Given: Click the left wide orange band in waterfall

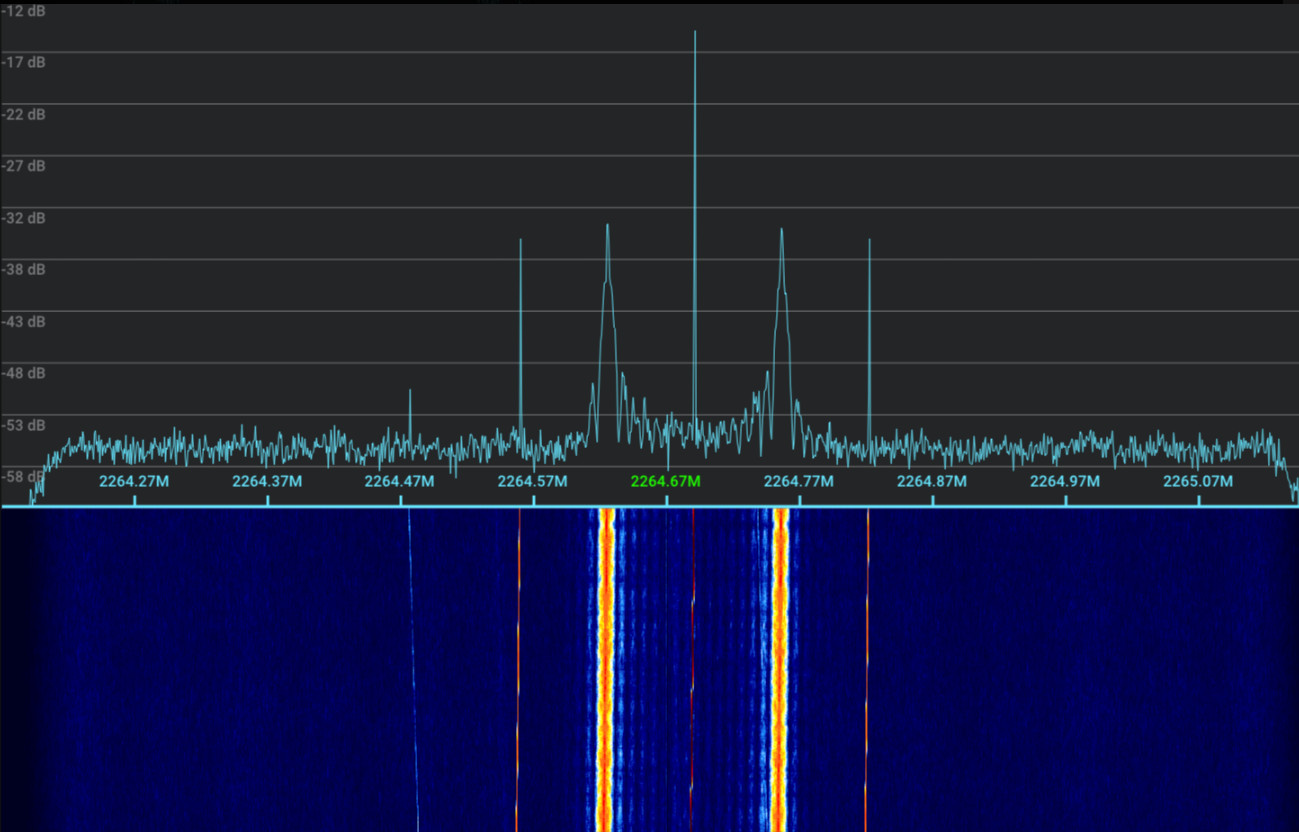Looking at the screenshot, I should [x=605, y=670].
